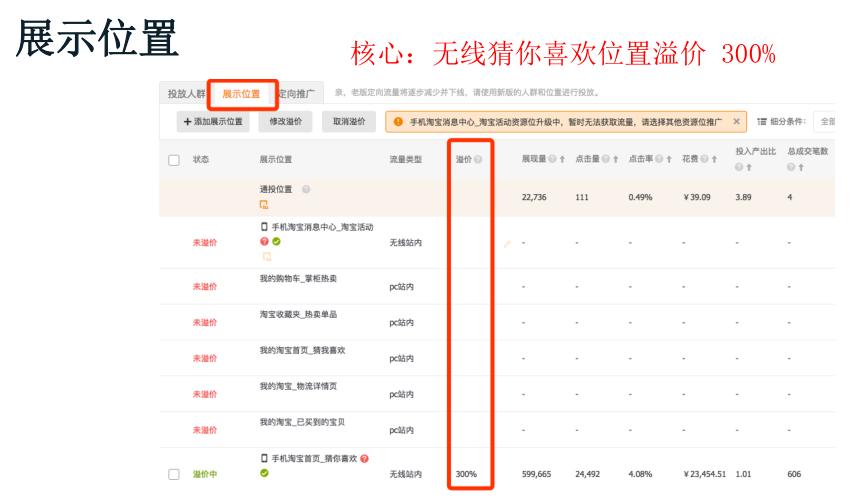This screenshot has height=498, width=852.
Task: Click the green 溢价中 status
Action: (x=205, y=474)
